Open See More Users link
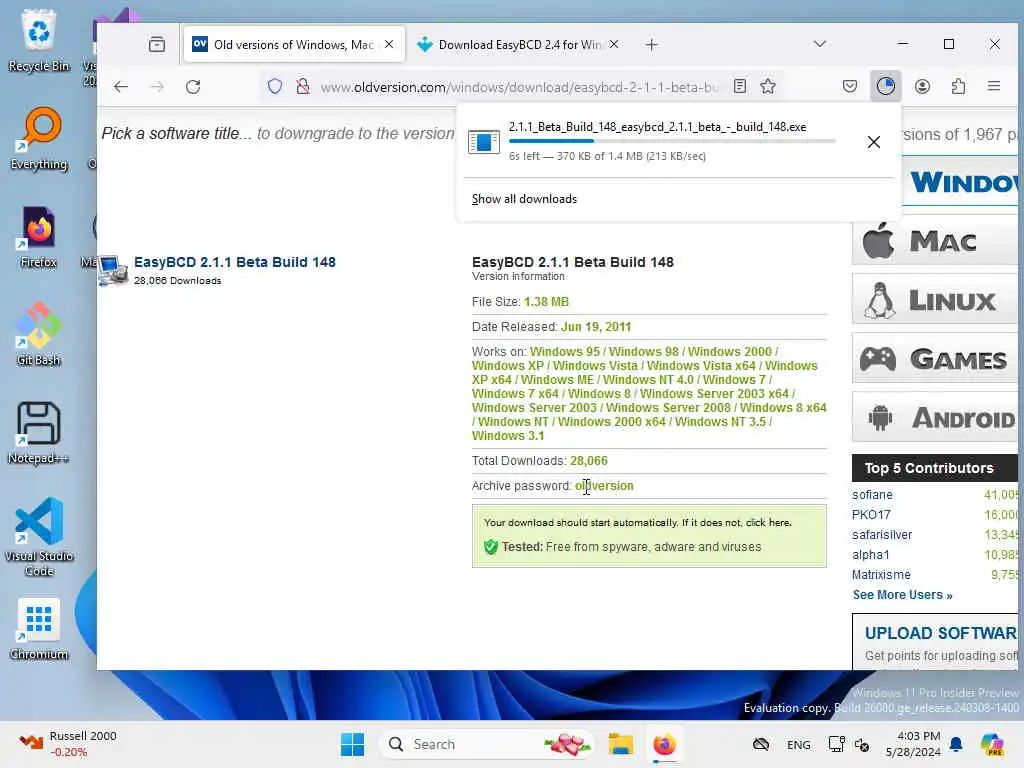1024x768 pixels. [902, 595]
